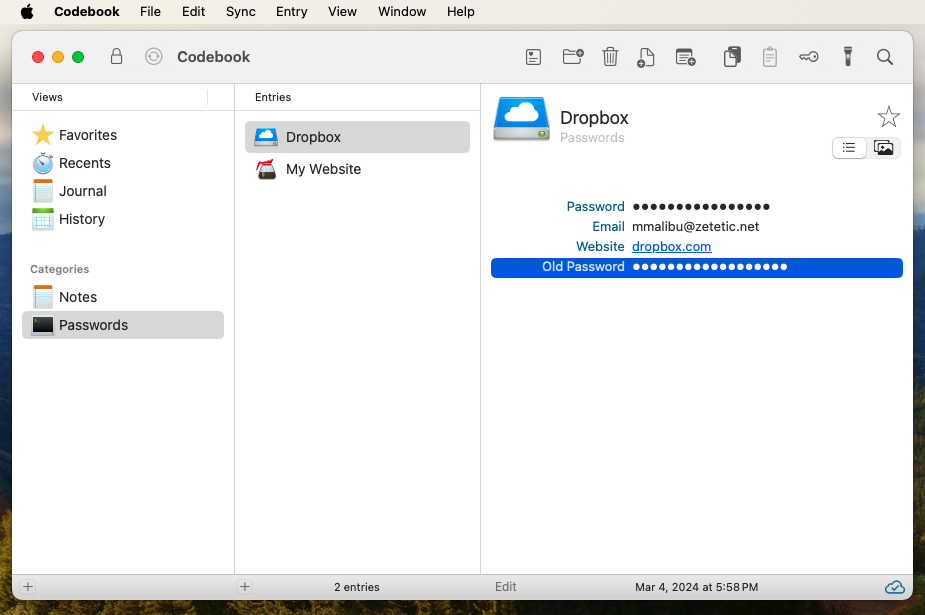Switch to list view in the segmented control
925x615 pixels.
pos(849,147)
